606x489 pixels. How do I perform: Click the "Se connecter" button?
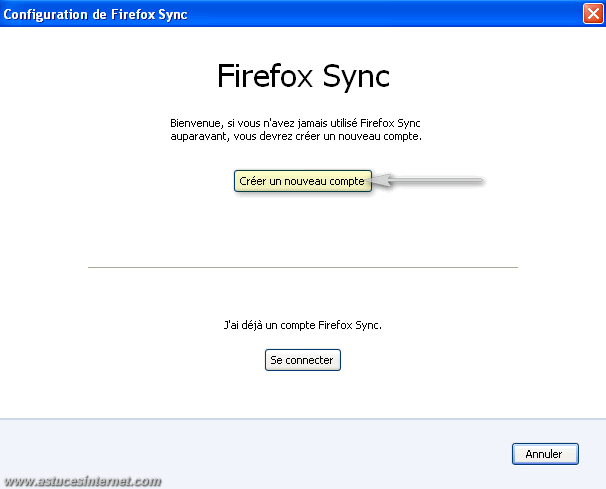[x=303, y=360]
